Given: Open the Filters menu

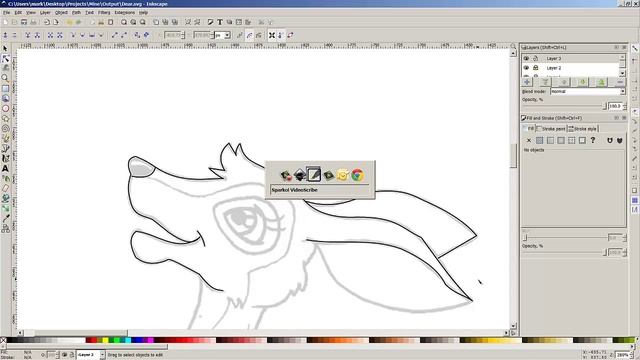Looking at the screenshot, I should [x=104, y=13].
